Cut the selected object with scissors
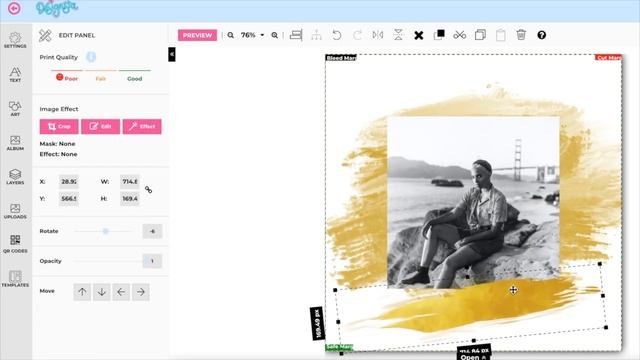This screenshot has height=360, width=640. coord(460,35)
